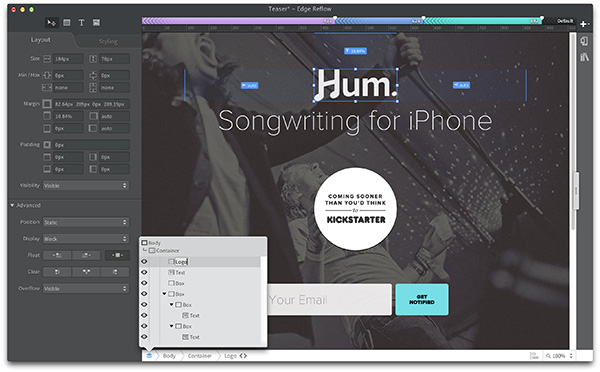Viewport: 600px width, 372px height.
Task: Toggle visibility of first Text layer
Action: pos(144,272)
